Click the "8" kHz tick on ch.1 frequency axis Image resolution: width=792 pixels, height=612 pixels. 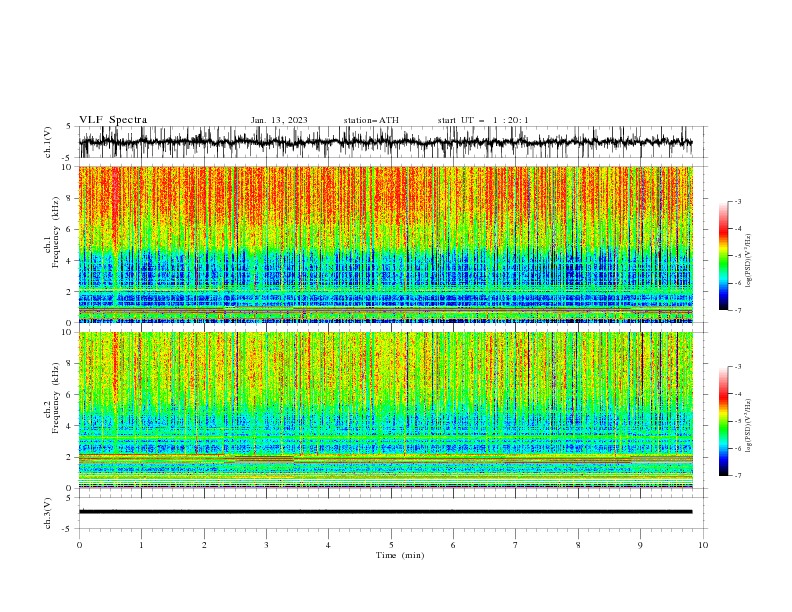(x=69, y=198)
